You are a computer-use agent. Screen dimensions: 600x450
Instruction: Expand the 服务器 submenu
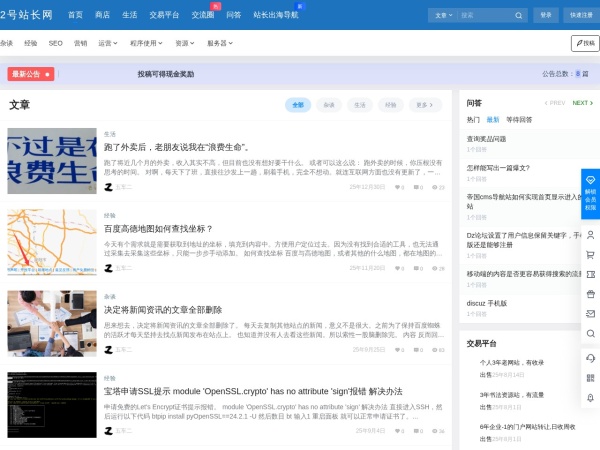pos(219,43)
